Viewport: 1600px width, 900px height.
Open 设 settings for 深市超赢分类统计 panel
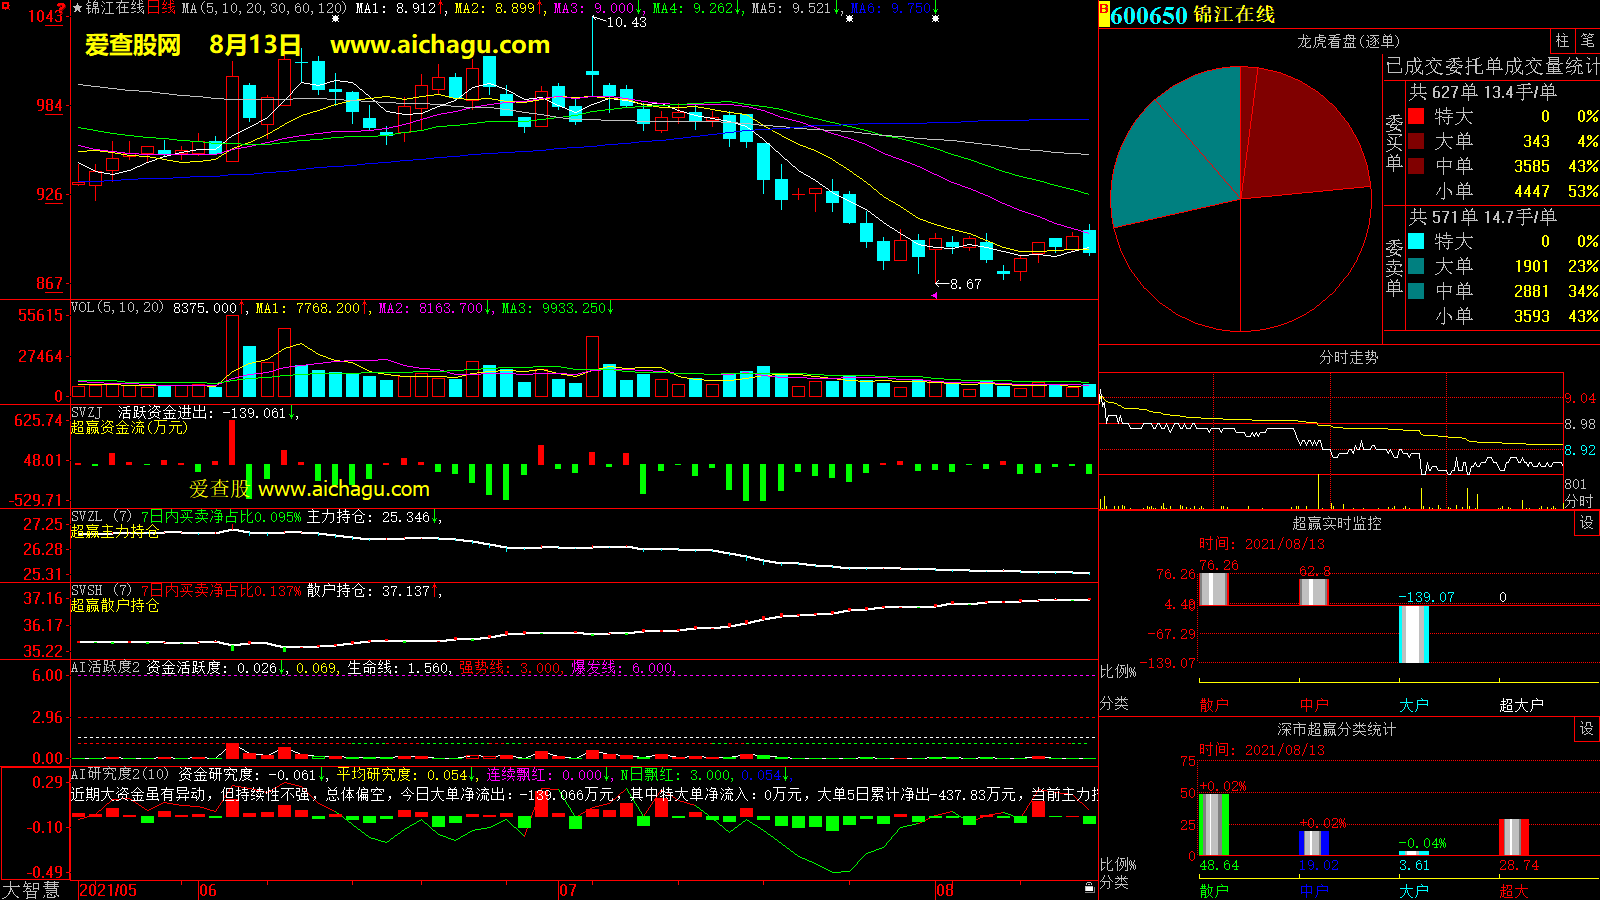point(1586,729)
